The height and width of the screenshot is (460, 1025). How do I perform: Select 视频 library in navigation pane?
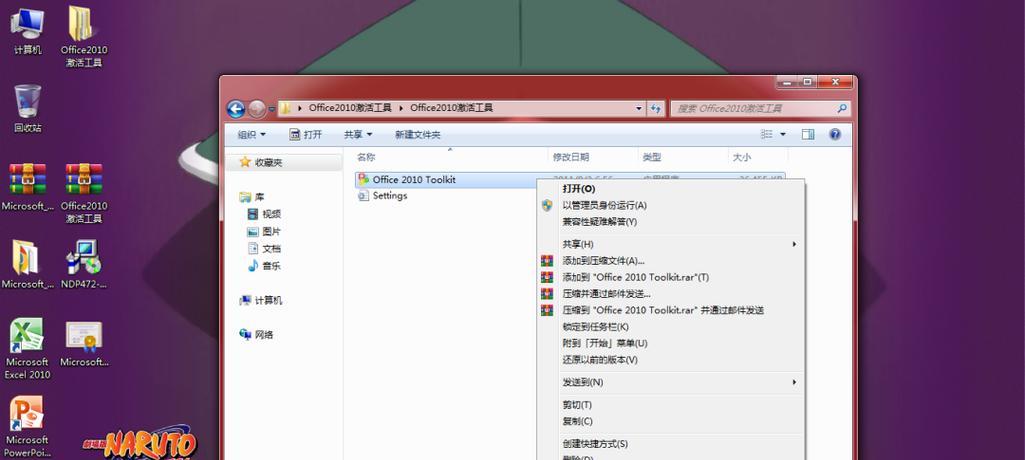pyautogui.click(x=264, y=214)
